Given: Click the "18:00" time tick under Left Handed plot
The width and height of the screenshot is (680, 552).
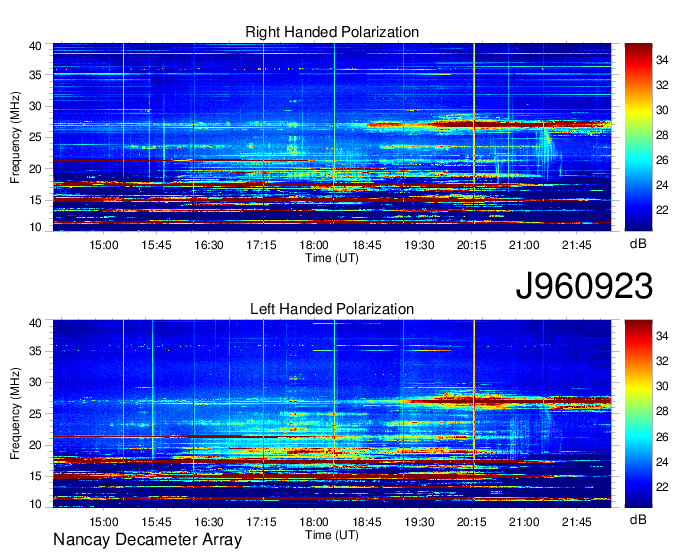Looking at the screenshot, I should click(314, 522).
